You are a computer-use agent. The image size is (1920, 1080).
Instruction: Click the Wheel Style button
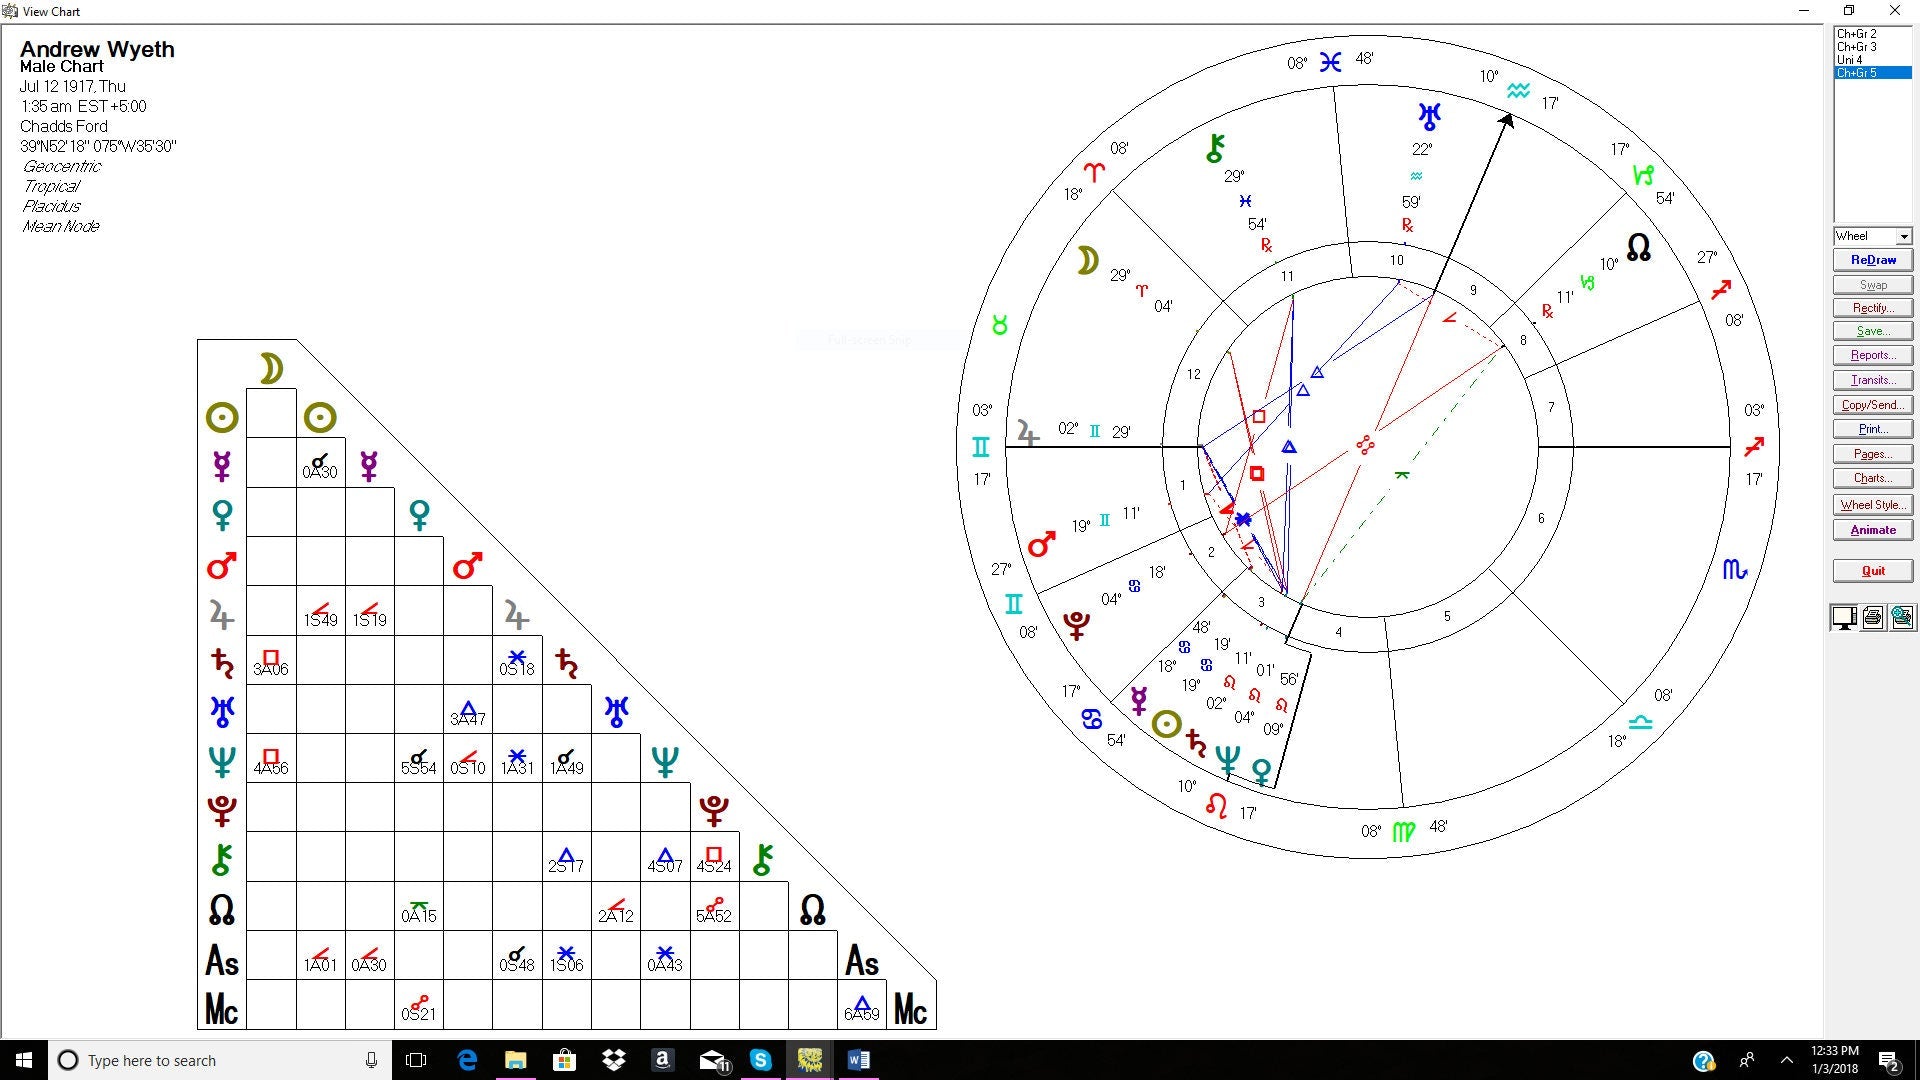point(1873,505)
